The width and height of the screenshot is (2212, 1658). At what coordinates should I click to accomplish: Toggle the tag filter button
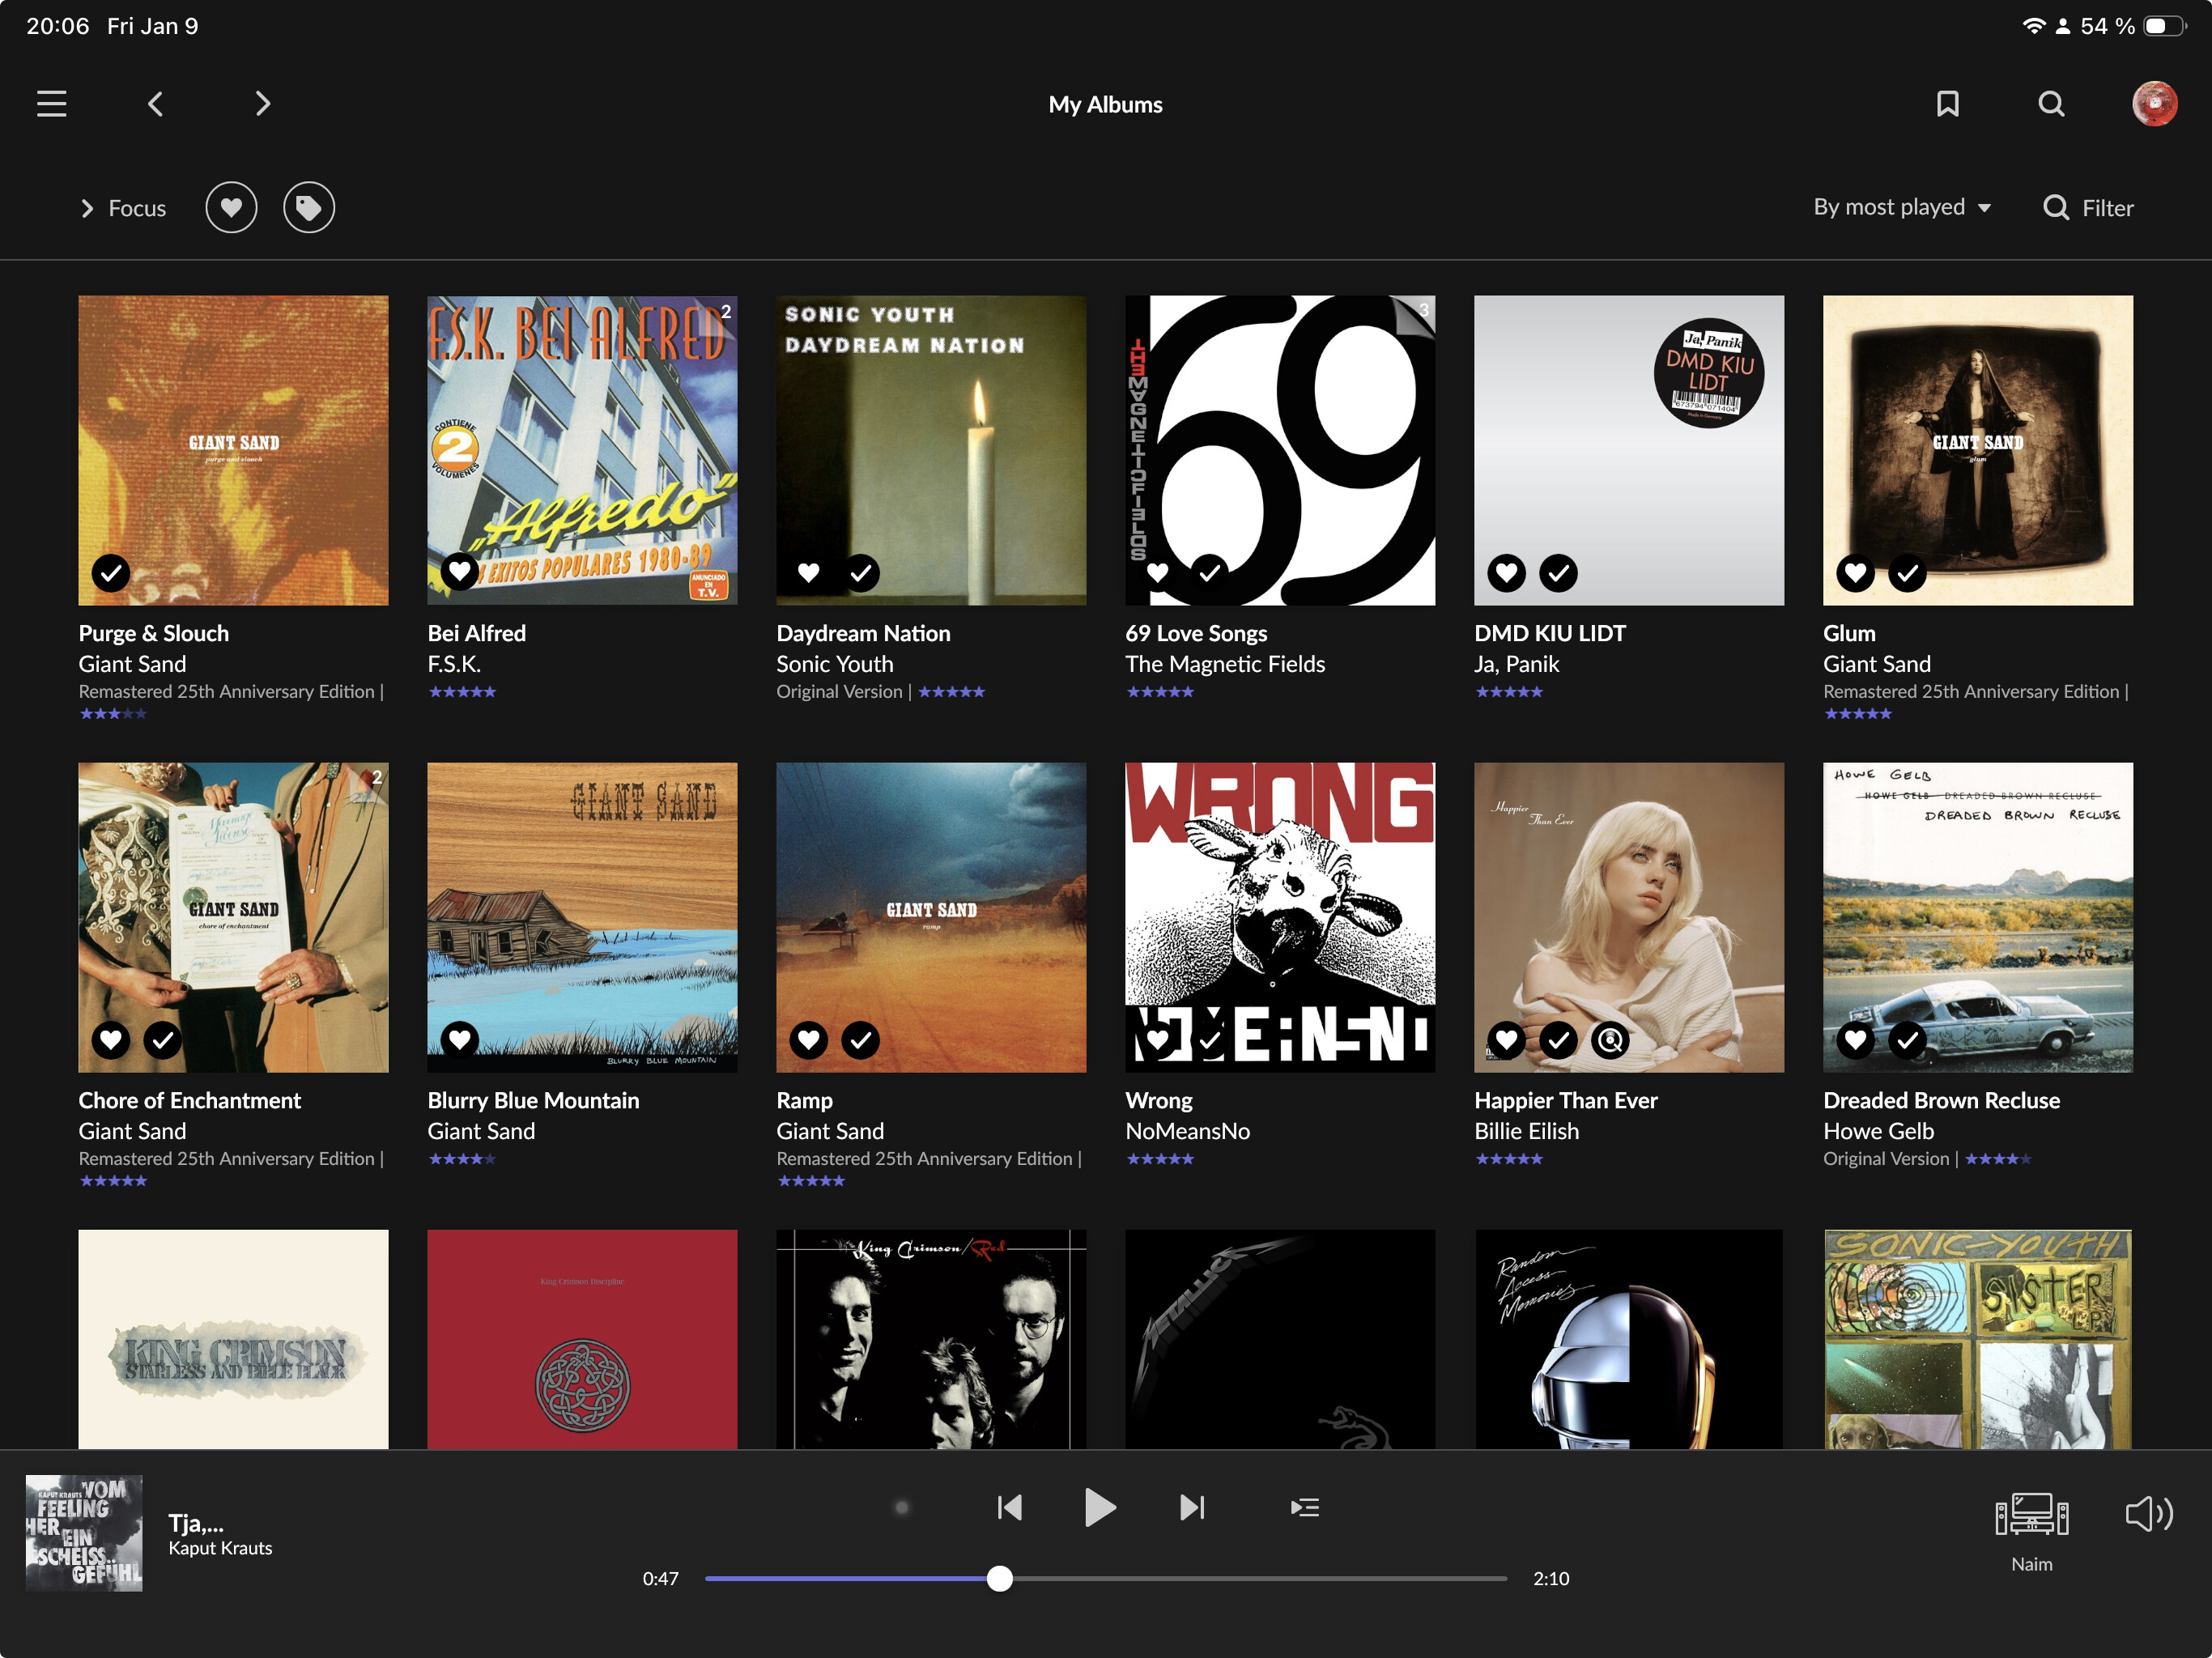[309, 208]
